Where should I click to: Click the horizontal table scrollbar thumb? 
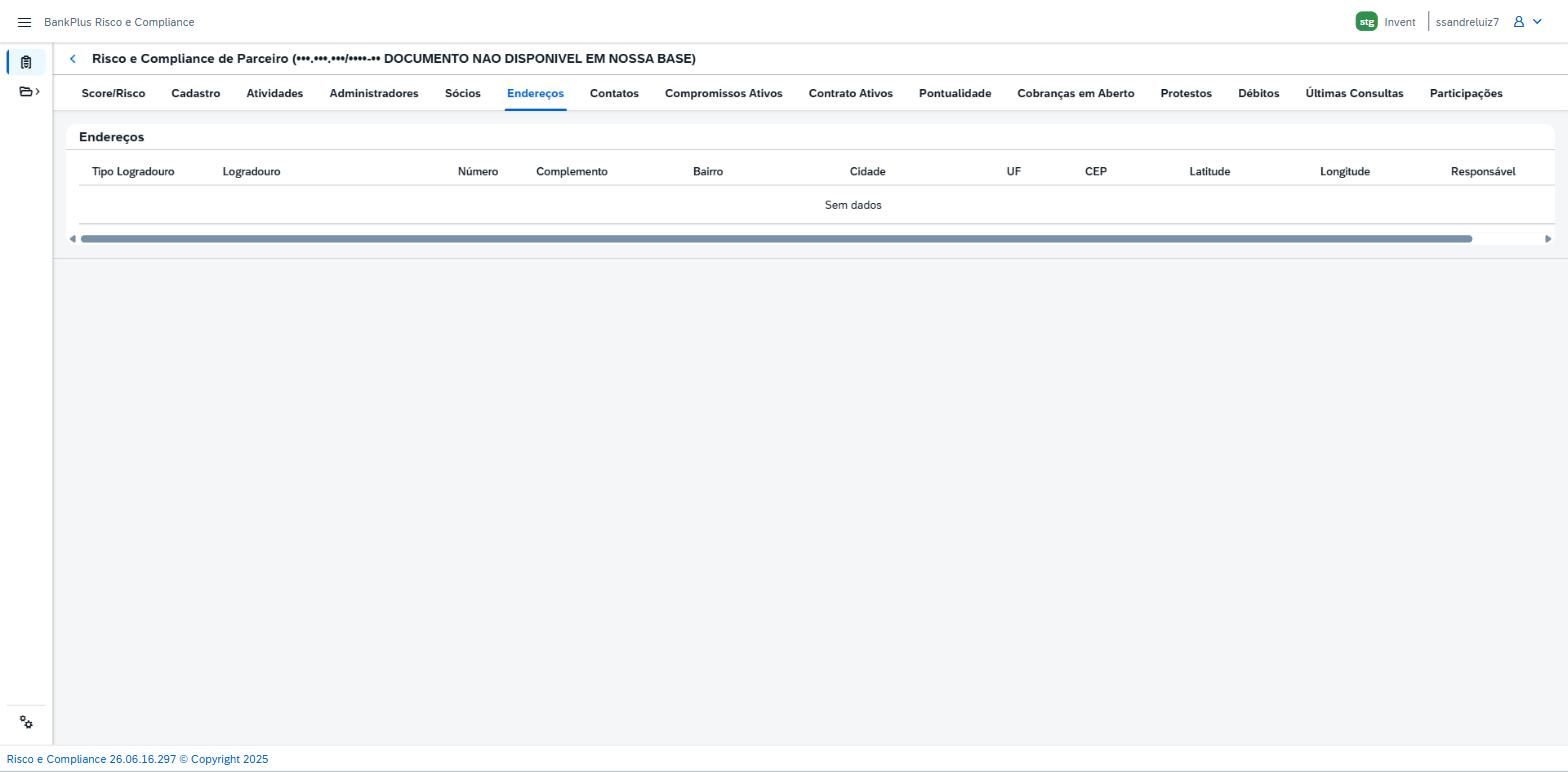pyautogui.click(x=776, y=239)
